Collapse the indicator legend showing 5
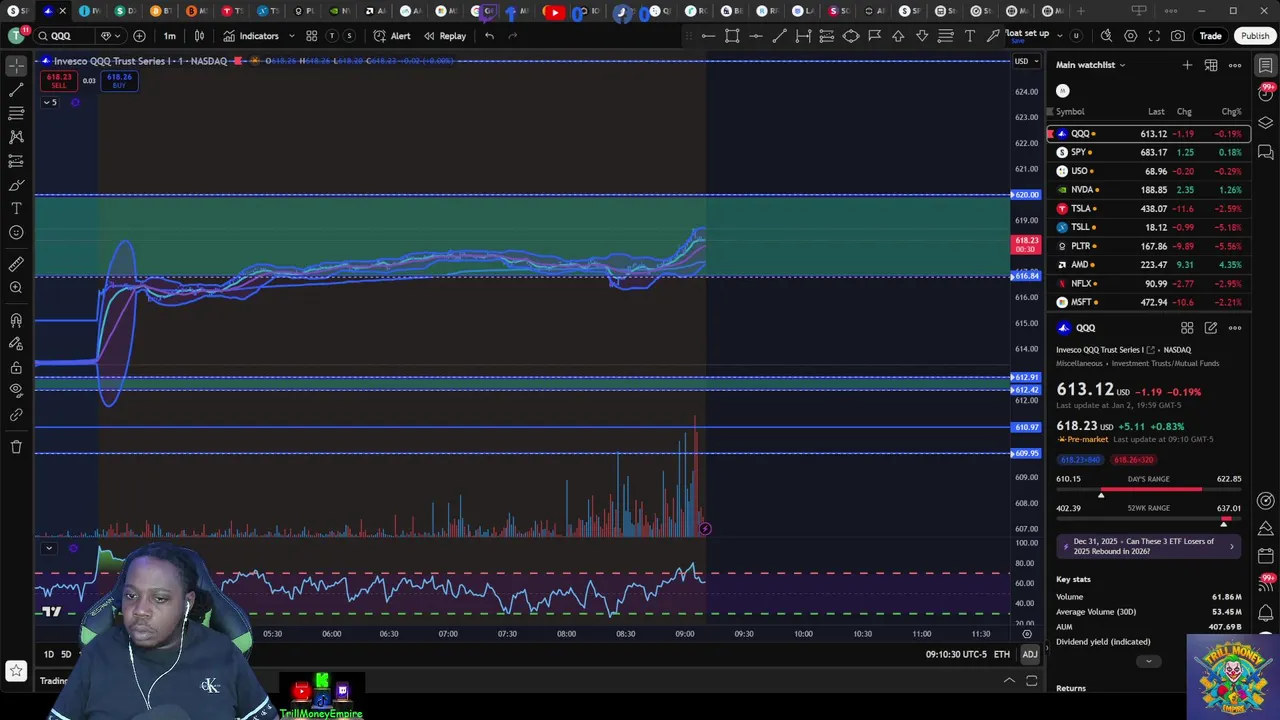The image size is (1280, 720). pyautogui.click(x=50, y=102)
